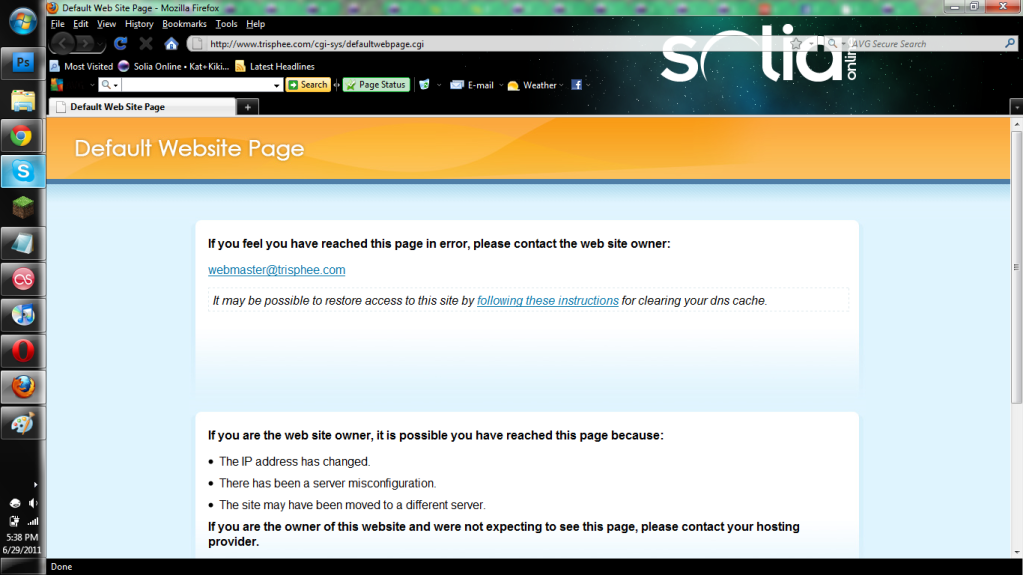The image size is (1023, 575).
Task: Click the 5:38 PM system clock
Action: 22,537
